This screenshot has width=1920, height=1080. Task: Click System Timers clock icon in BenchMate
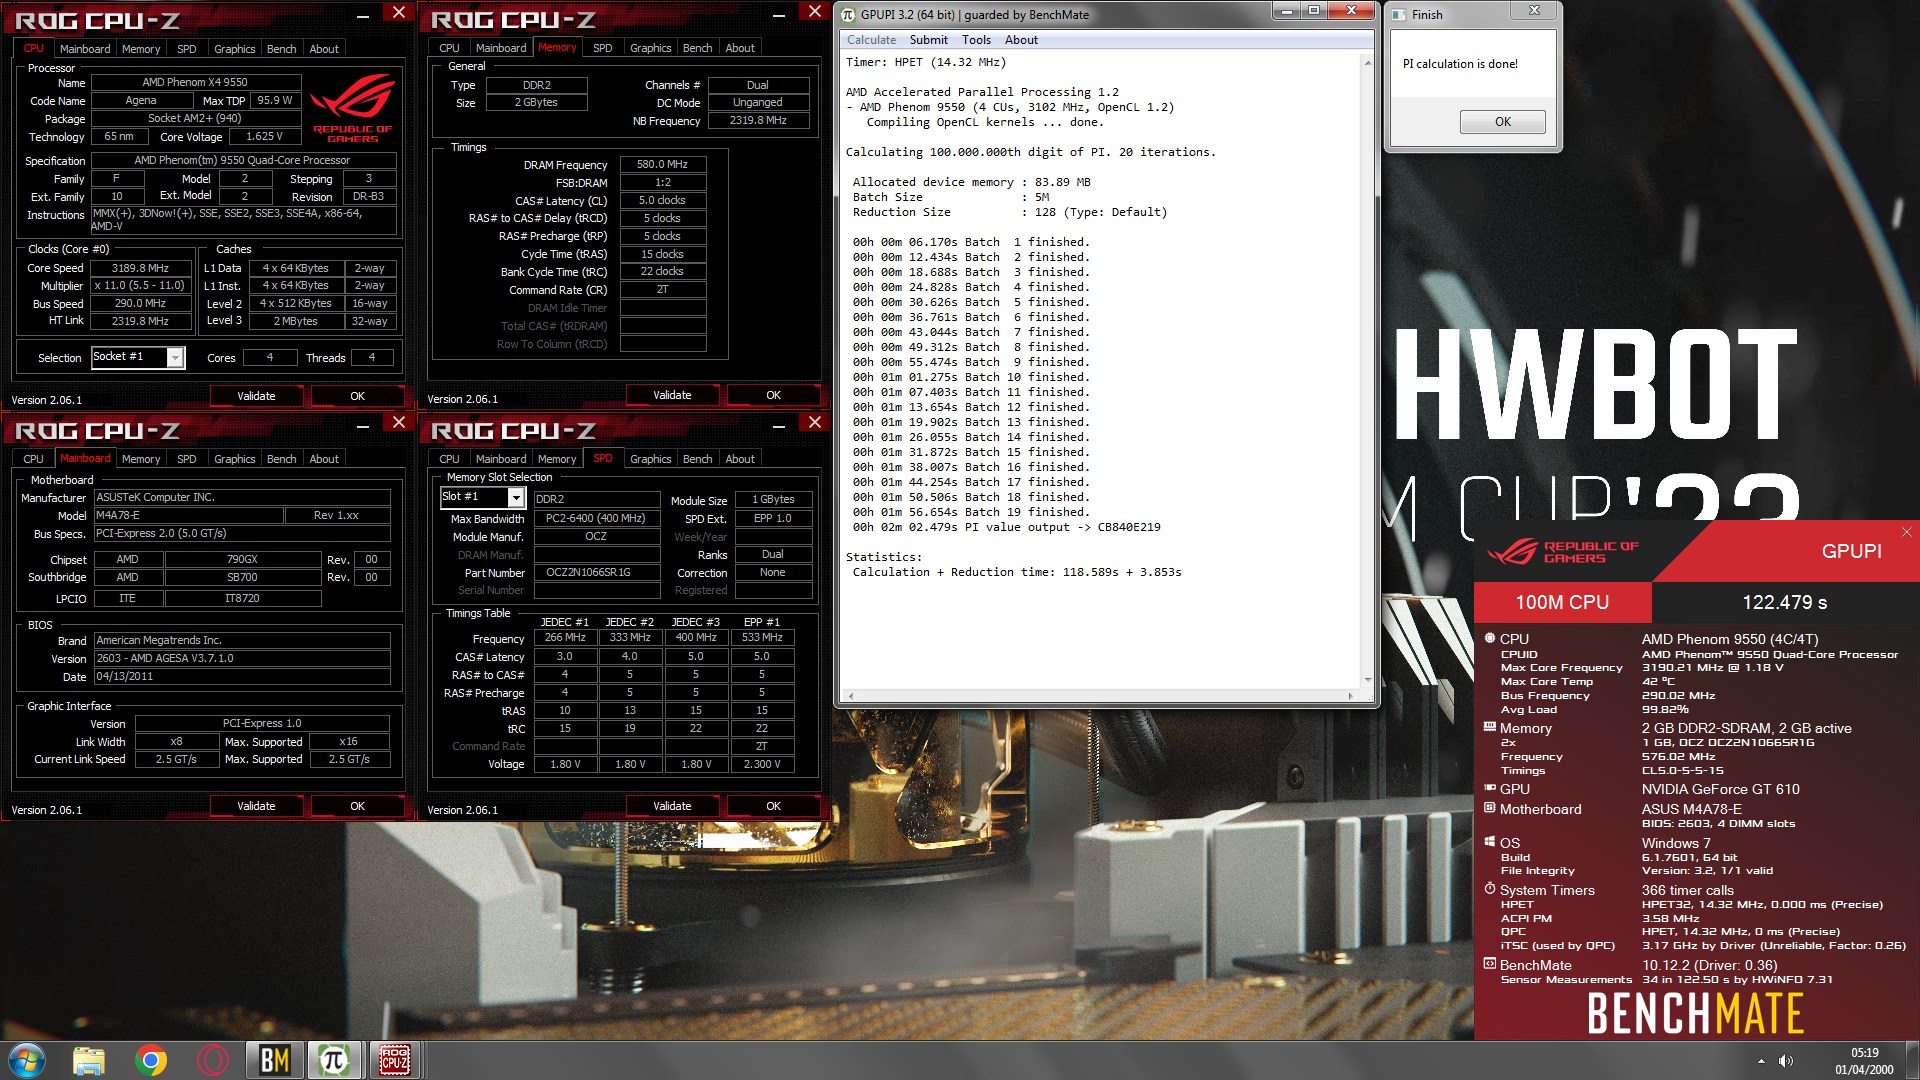[x=1490, y=889]
